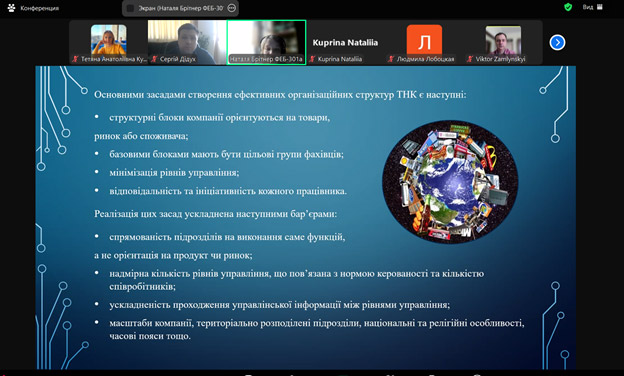Click the Конференция title text
The width and height of the screenshot is (624, 376).
40,8
